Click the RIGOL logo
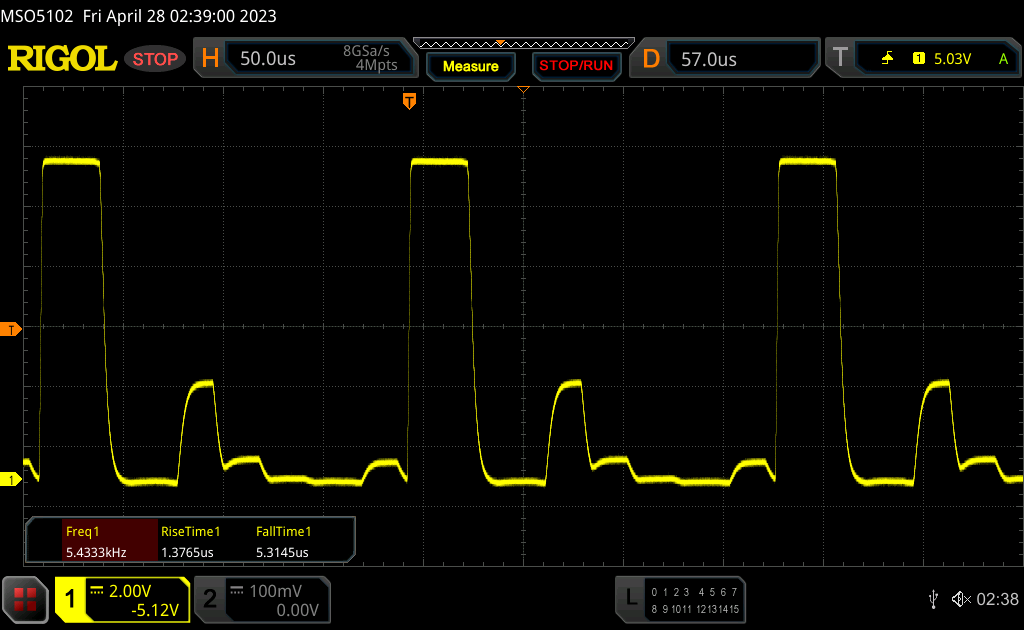Image resolution: width=1024 pixels, height=630 pixels. point(62,59)
